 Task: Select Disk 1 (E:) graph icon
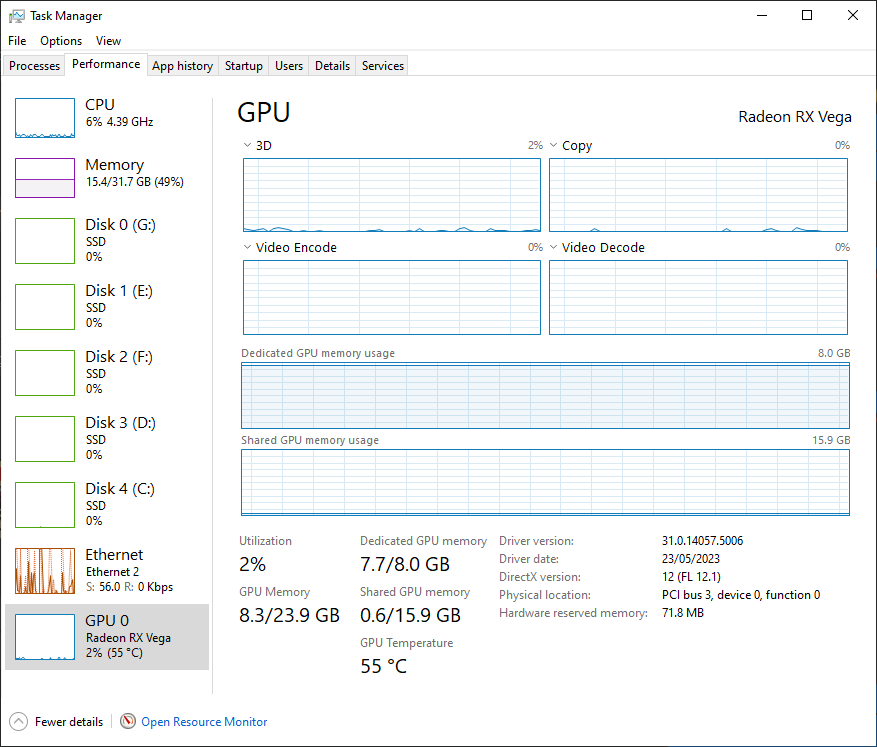coord(45,306)
